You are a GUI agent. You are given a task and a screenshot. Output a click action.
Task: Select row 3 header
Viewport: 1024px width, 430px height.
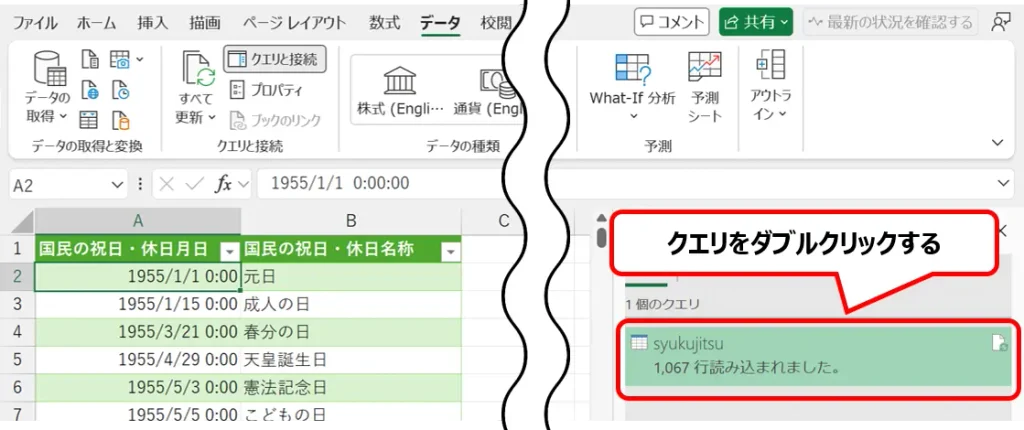tap(18, 305)
